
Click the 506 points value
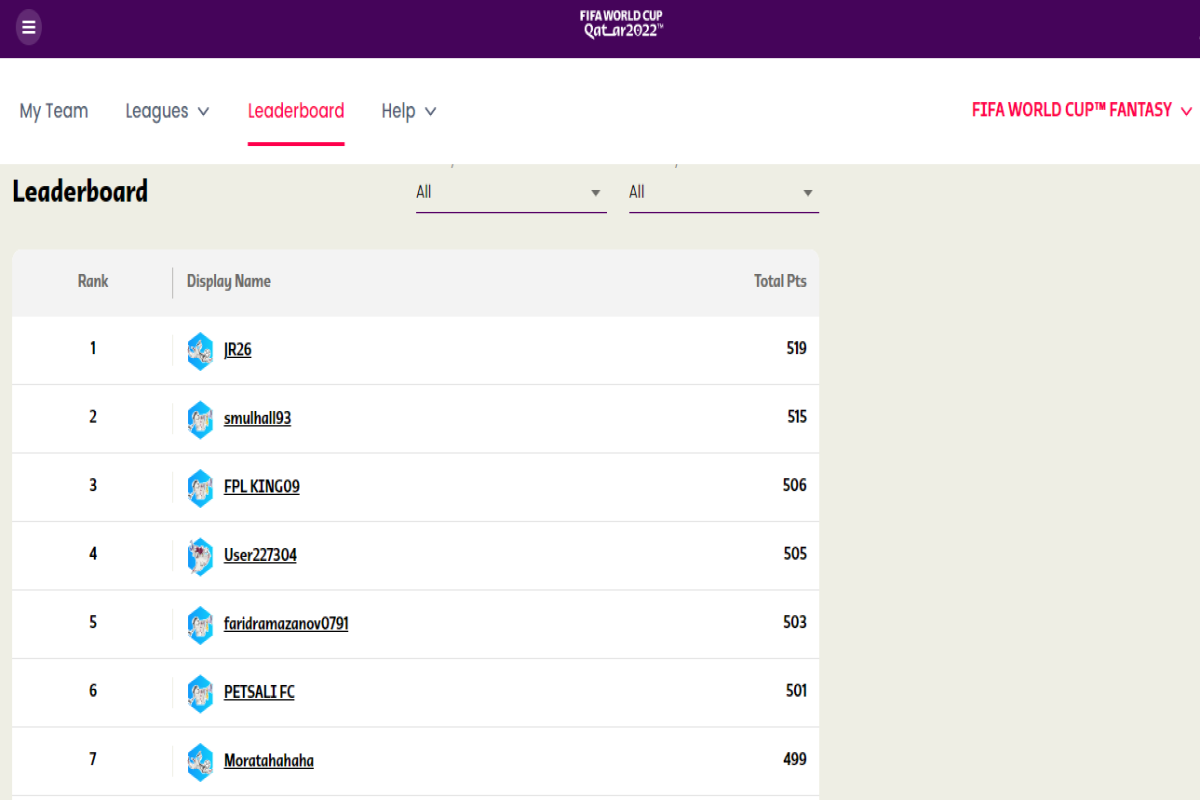(x=794, y=485)
